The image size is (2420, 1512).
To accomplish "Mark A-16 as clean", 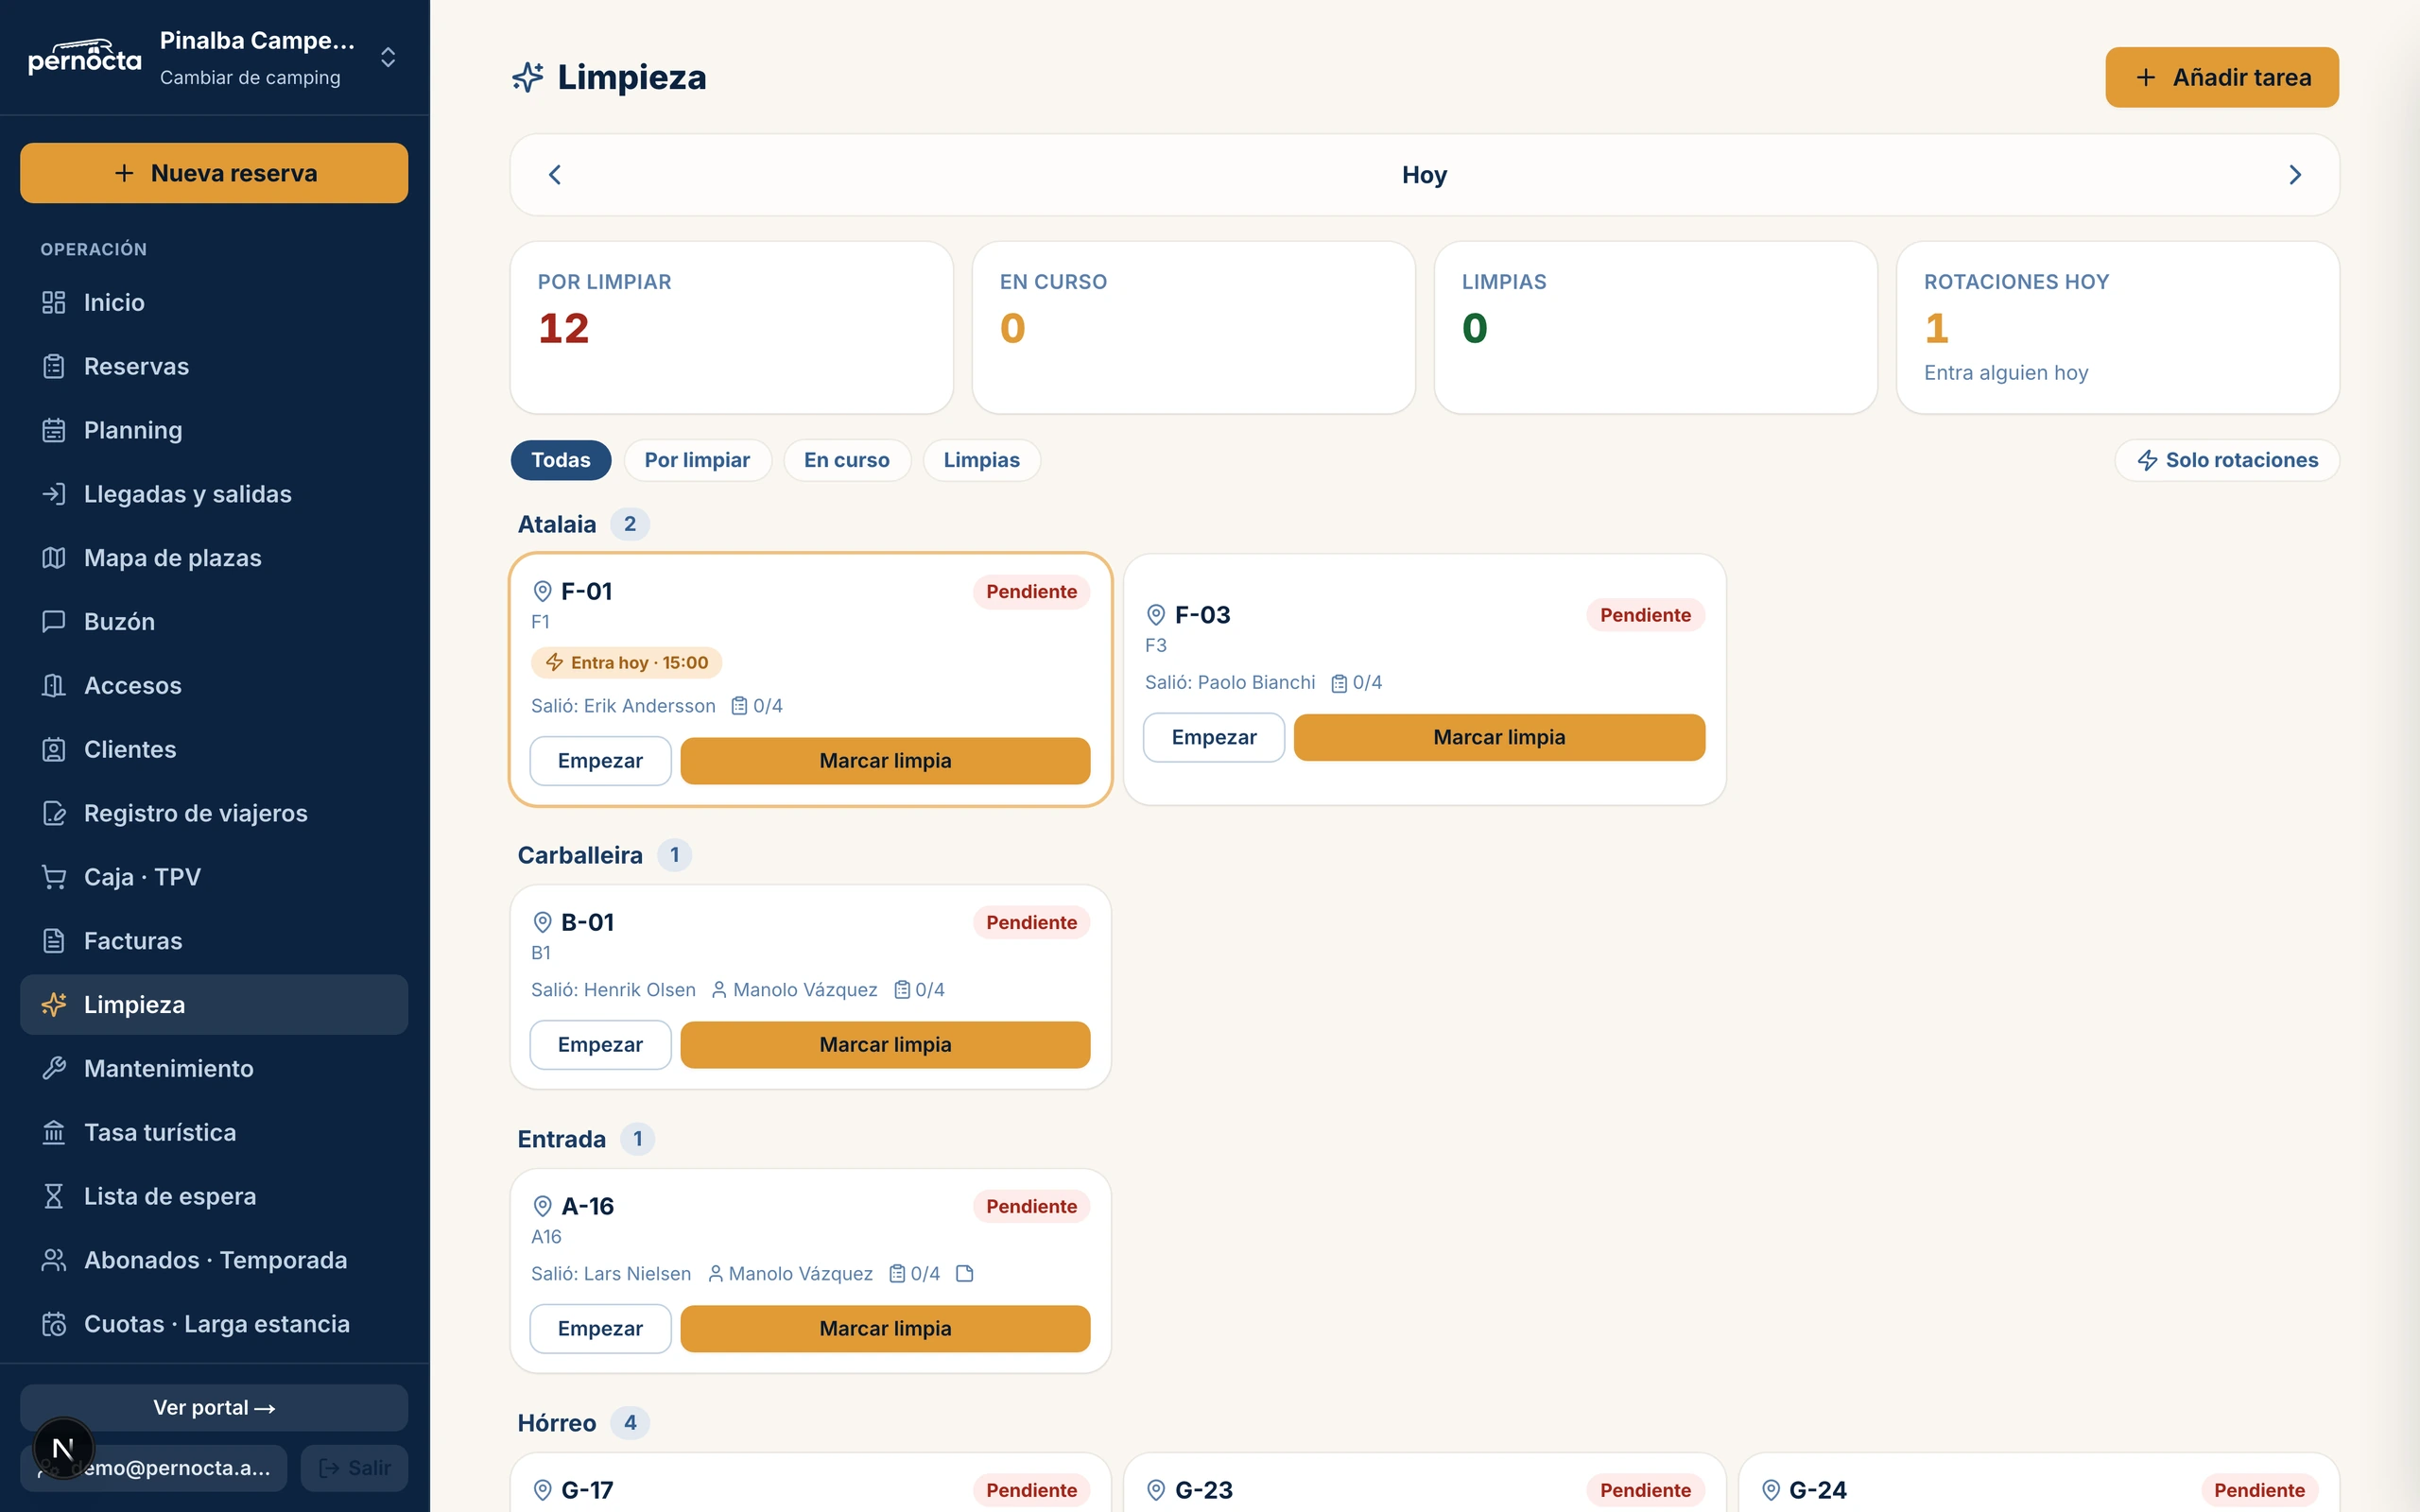I will (885, 1329).
